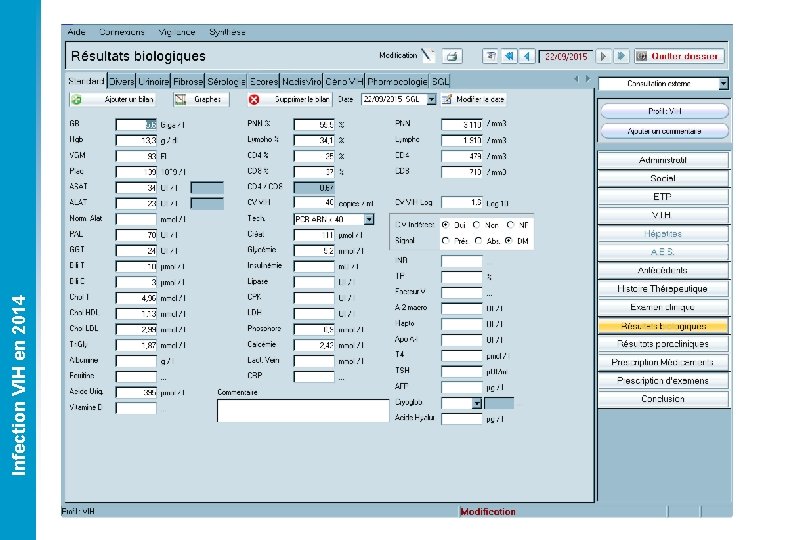Screen dimensions: 810x540
Task: Click the Quitter dossier button
Action: pos(679,56)
